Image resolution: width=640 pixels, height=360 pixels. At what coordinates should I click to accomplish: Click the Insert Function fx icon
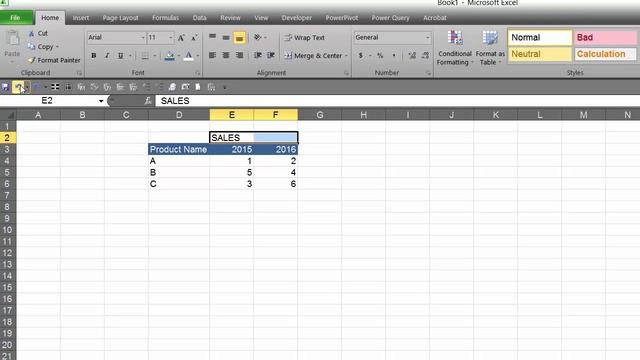point(148,101)
